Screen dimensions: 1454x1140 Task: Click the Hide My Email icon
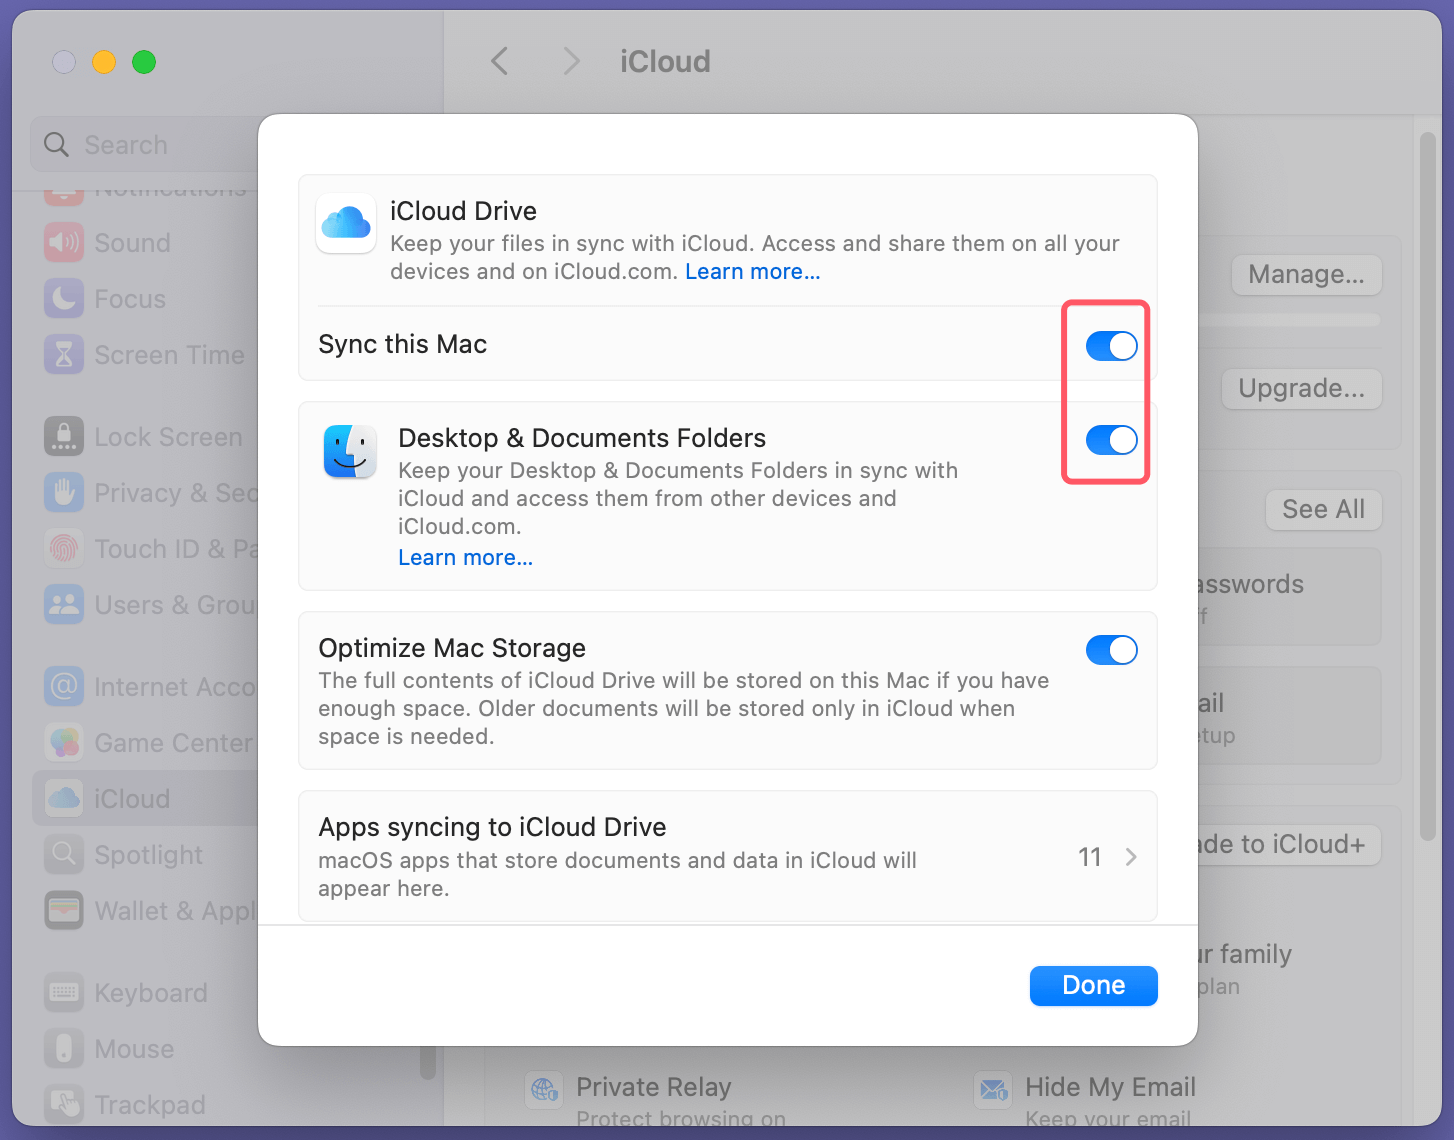[x=993, y=1090]
